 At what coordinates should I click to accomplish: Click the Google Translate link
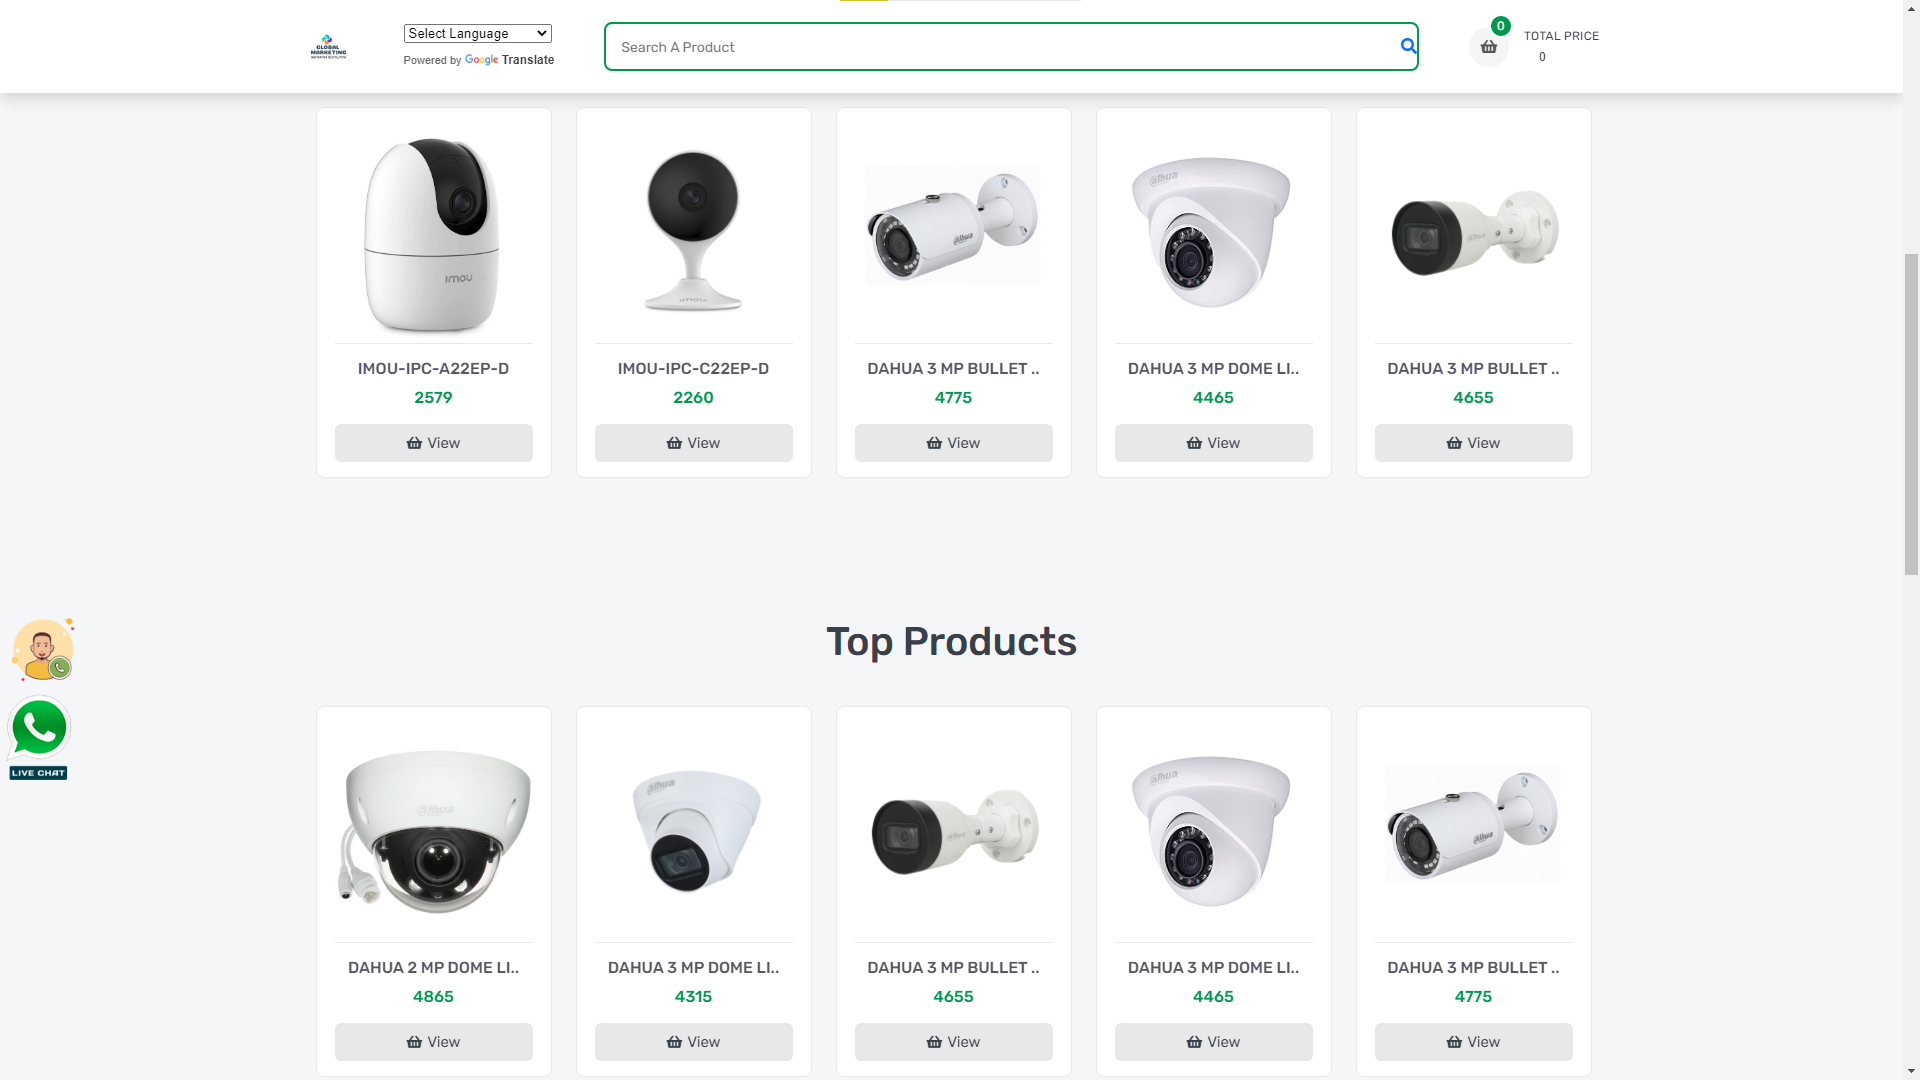coord(509,60)
